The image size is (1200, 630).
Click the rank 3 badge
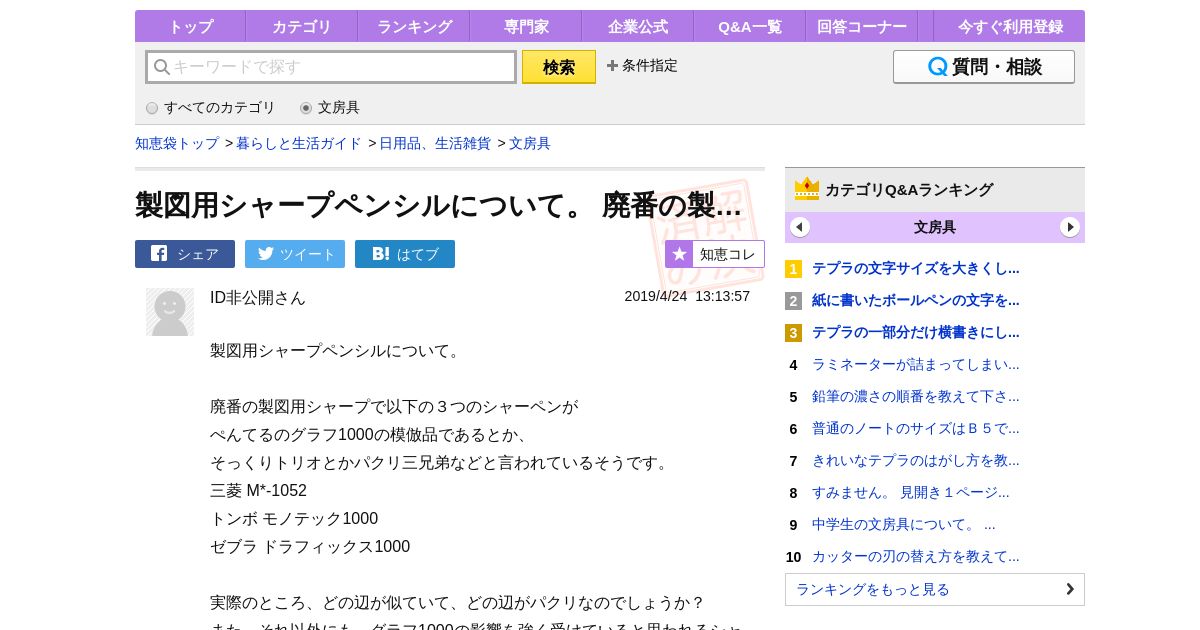coord(793,333)
